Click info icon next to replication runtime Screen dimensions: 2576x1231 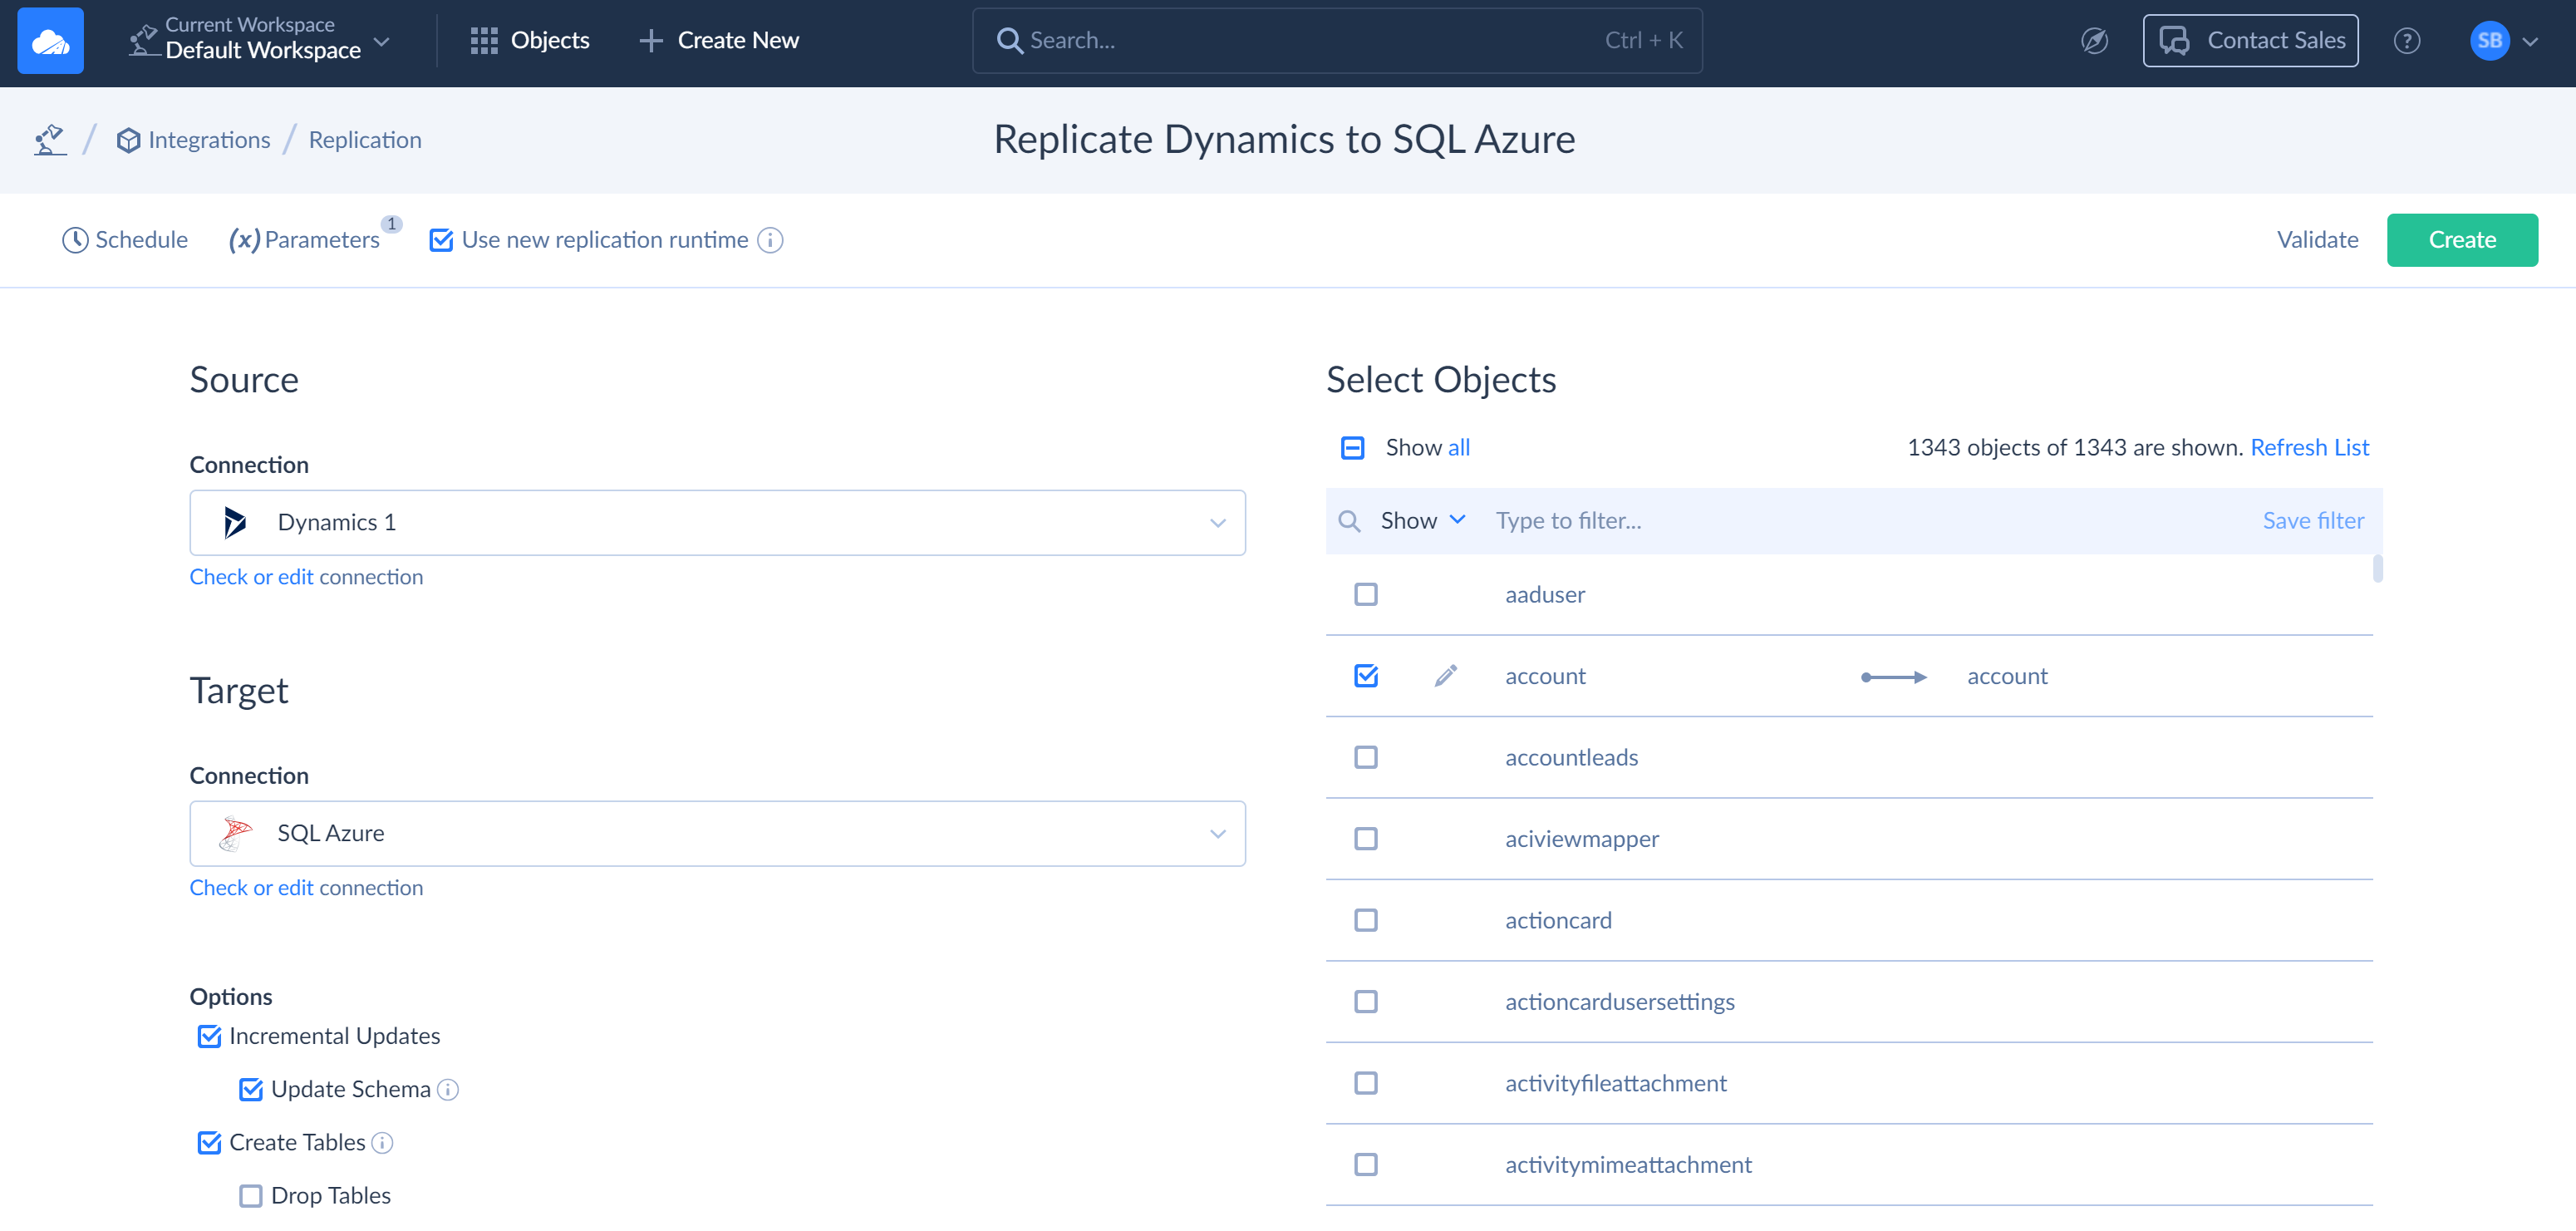click(x=770, y=240)
